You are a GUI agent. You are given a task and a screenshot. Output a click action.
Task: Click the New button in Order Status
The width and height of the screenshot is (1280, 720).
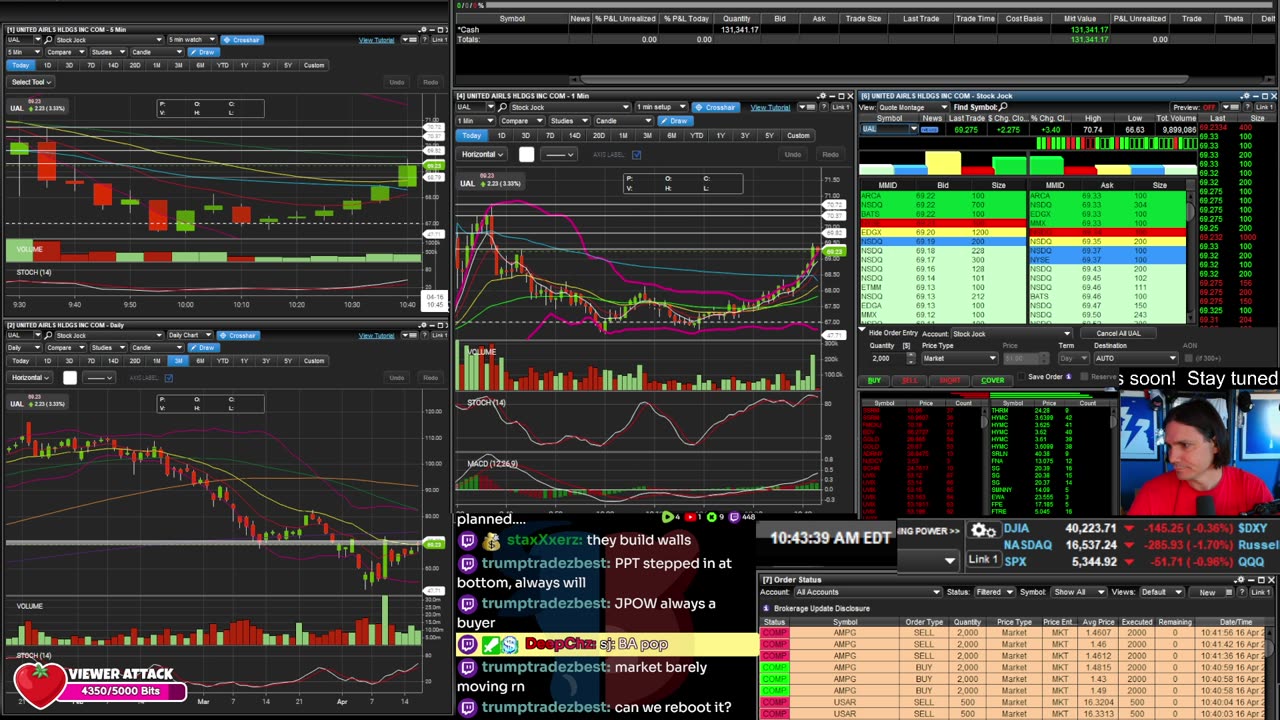pos(1207,592)
